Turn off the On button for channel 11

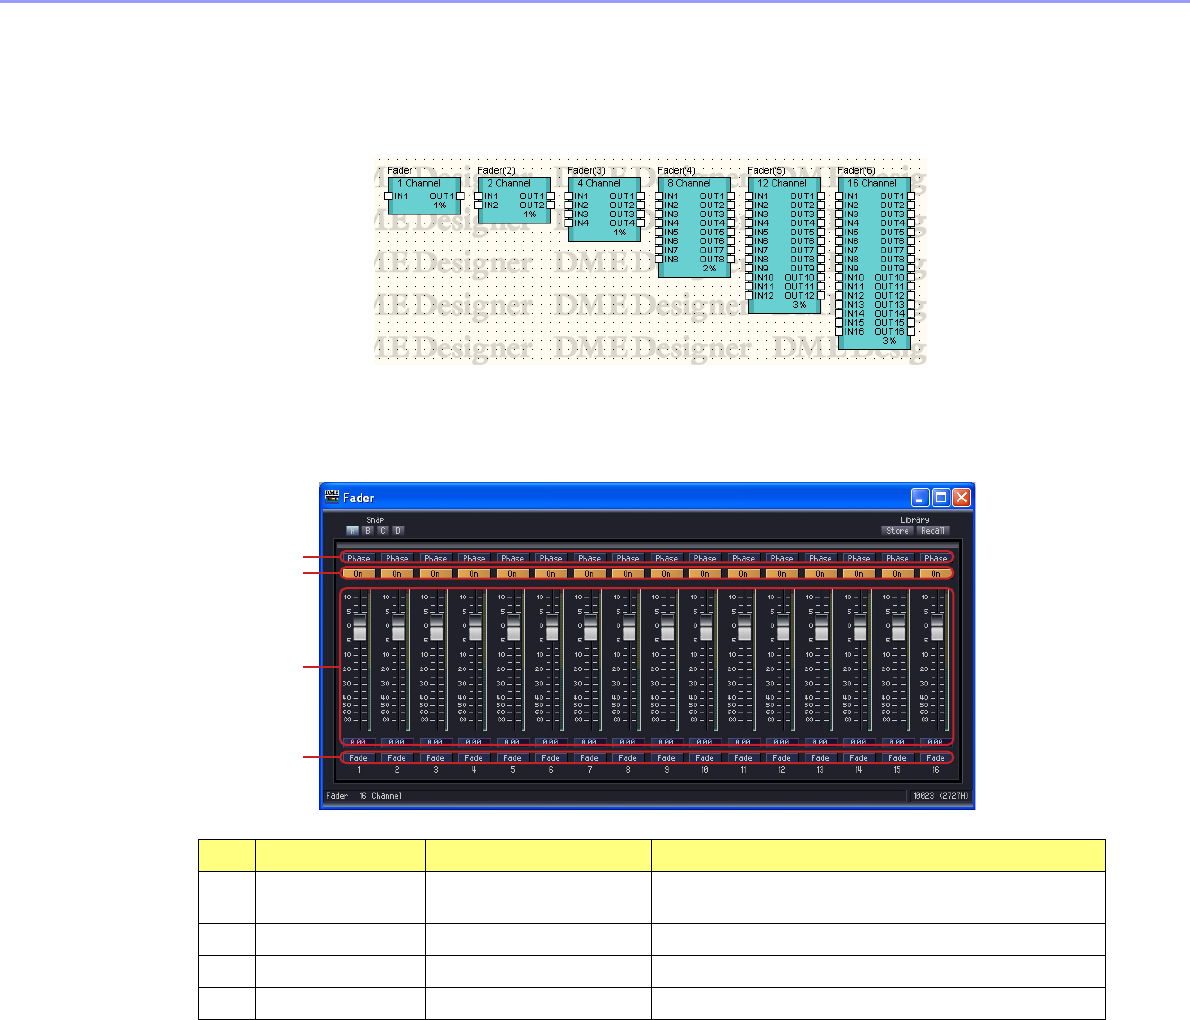pyautogui.click(x=743, y=574)
